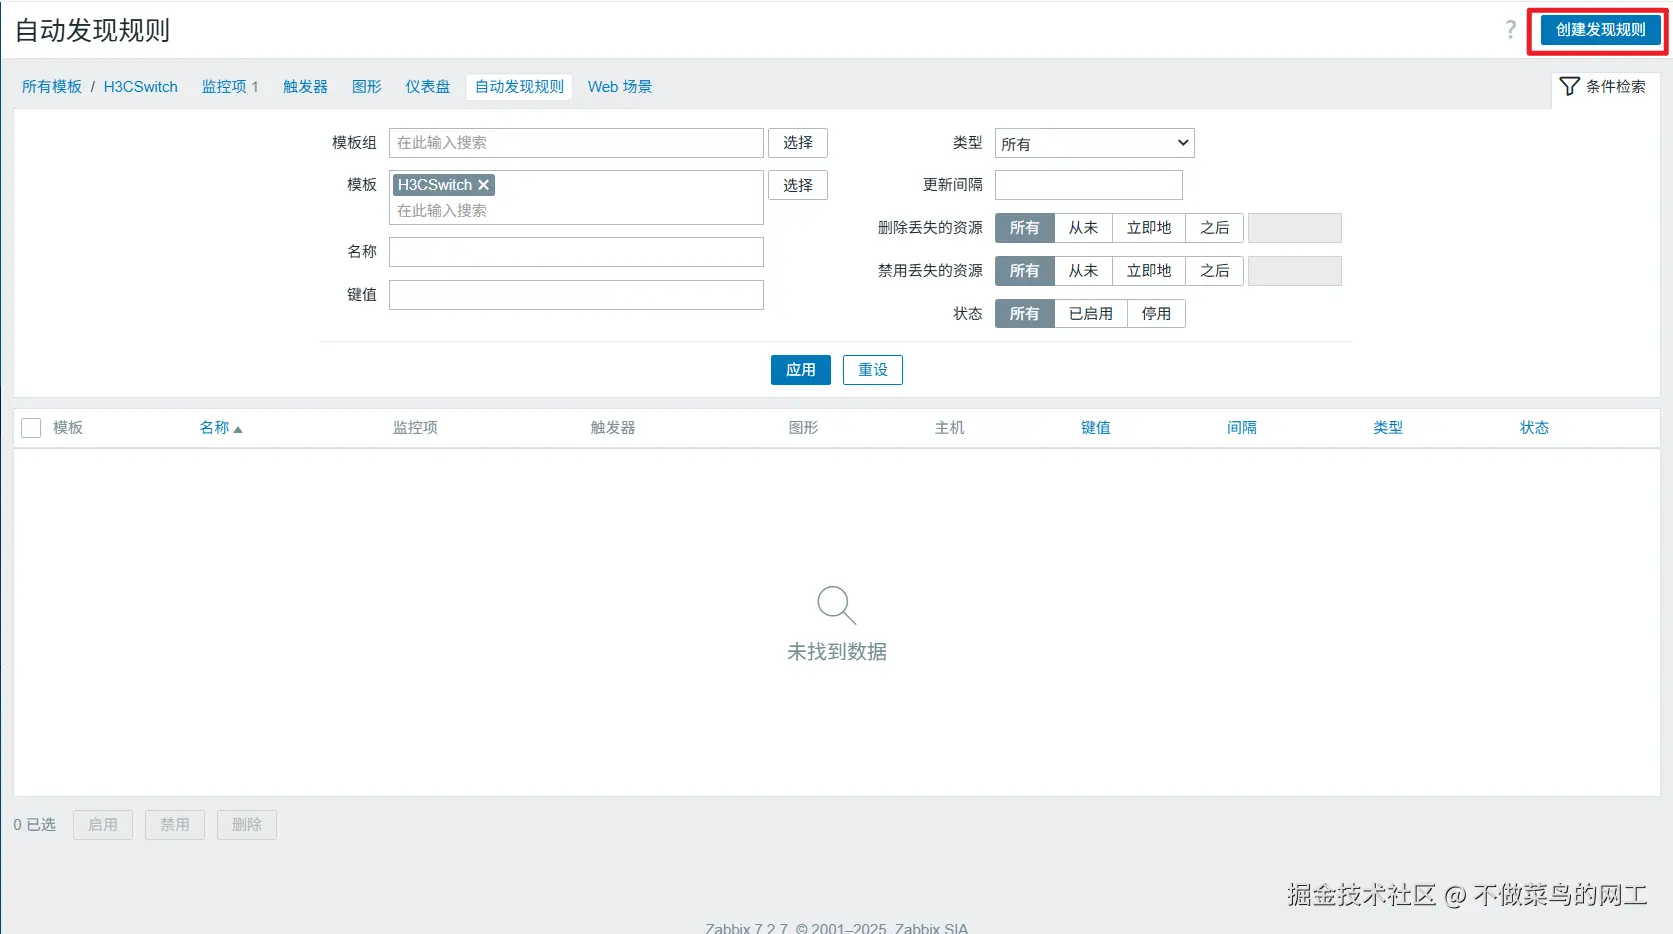The width and height of the screenshot is (1673, 934).
Task: Select the 自动发现规则 tab
Action: point(519,87)
